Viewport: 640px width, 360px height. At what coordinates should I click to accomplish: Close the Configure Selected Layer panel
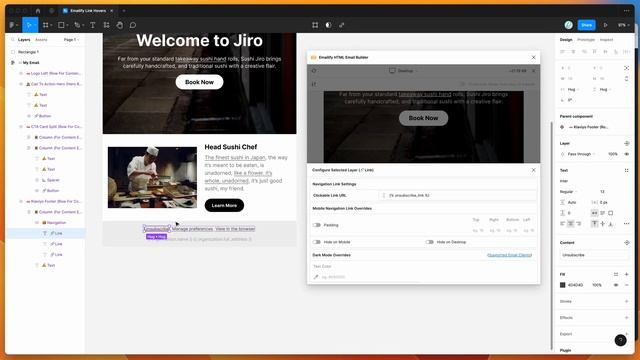tap(533, 170)
